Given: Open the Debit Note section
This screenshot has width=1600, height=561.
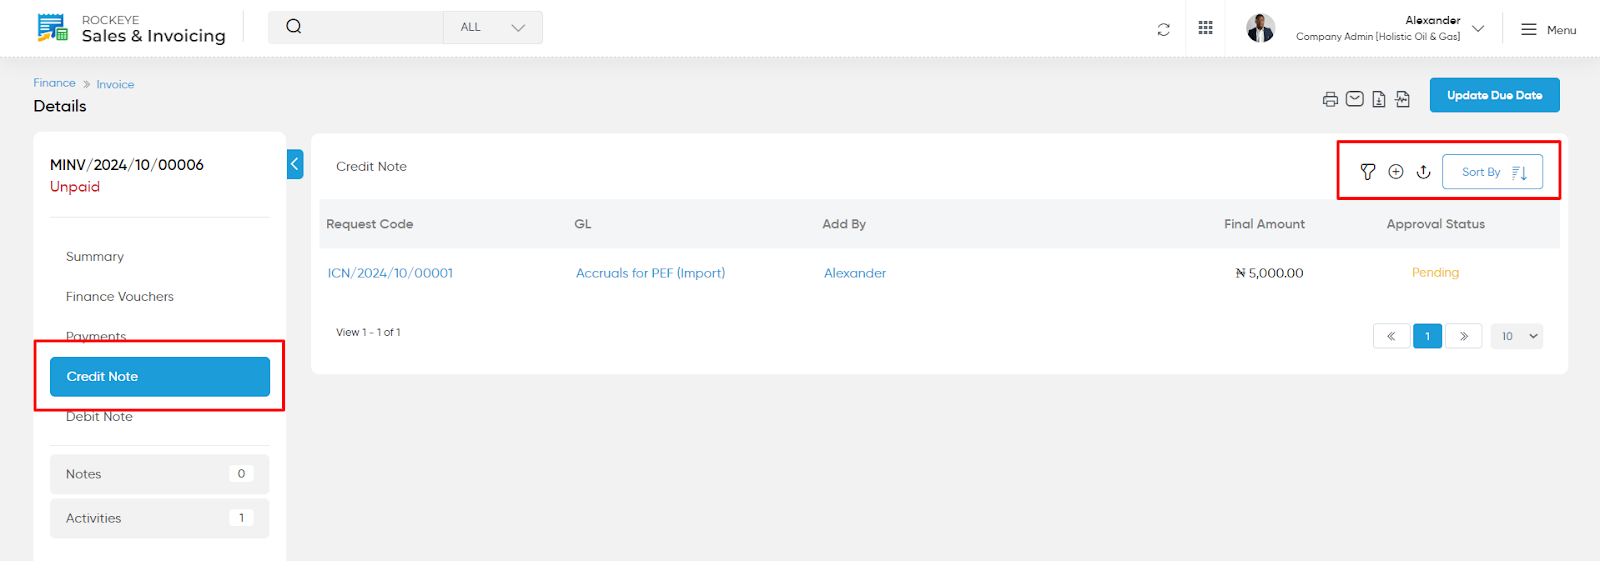Looking at the screenshot, I should [99, 417].
